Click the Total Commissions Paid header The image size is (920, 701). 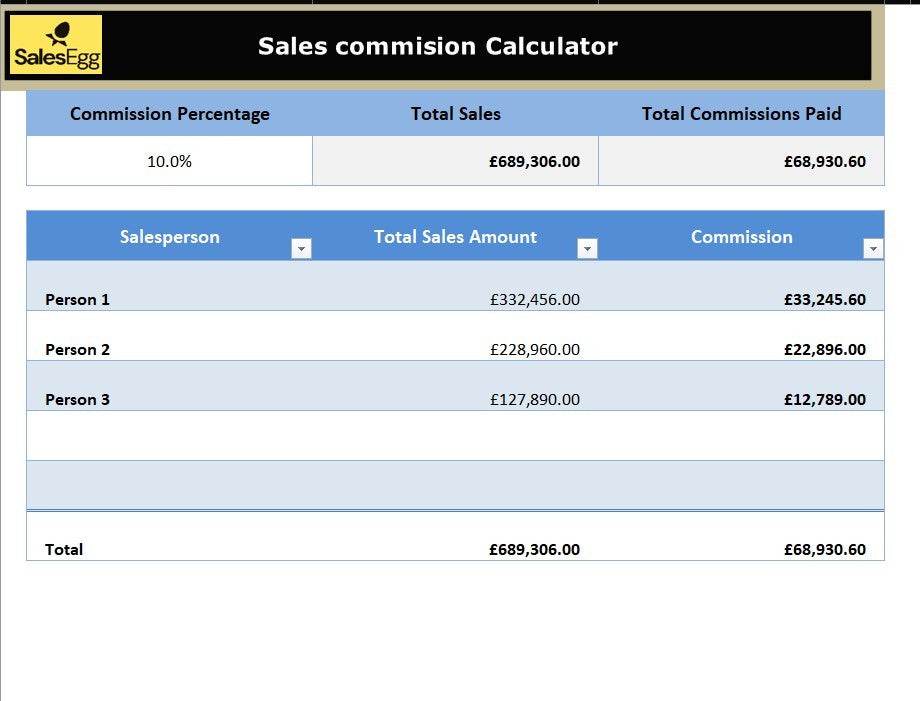click(741, 114)
